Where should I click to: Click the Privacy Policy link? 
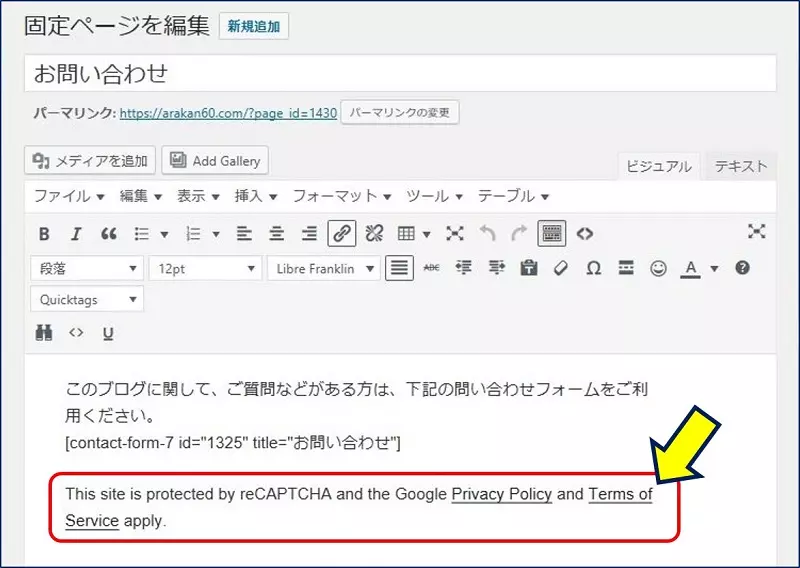point(502,494)
